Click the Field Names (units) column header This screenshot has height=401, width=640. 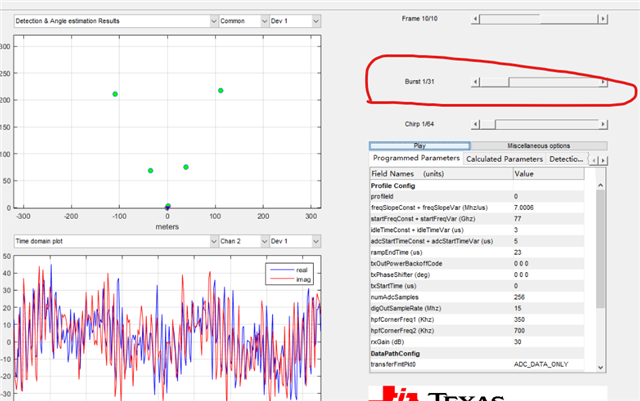click(441, 174)
